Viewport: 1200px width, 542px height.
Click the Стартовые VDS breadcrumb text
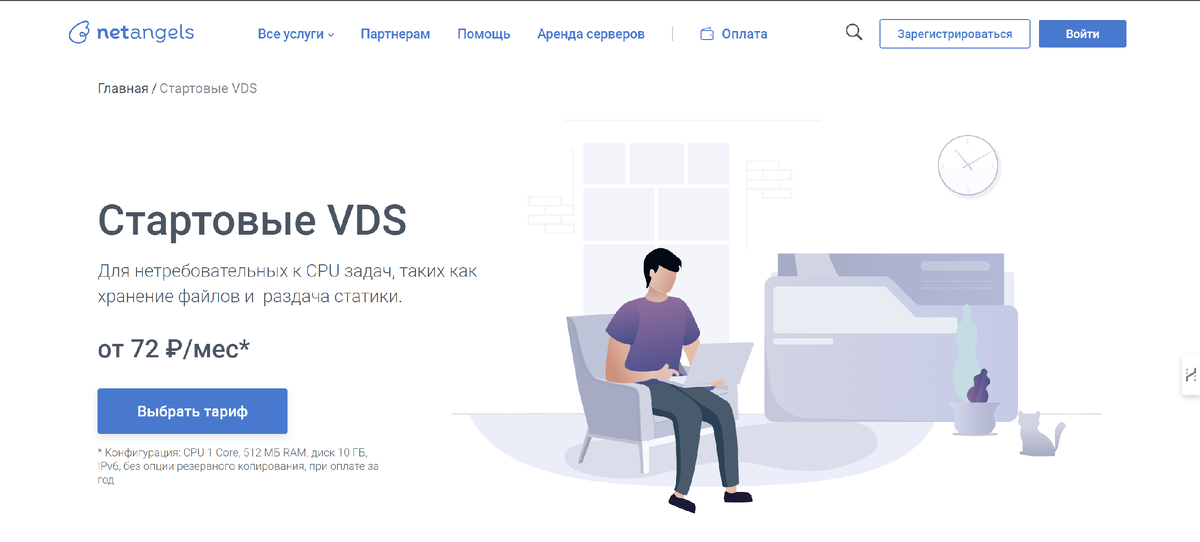(x=208, y=88)
